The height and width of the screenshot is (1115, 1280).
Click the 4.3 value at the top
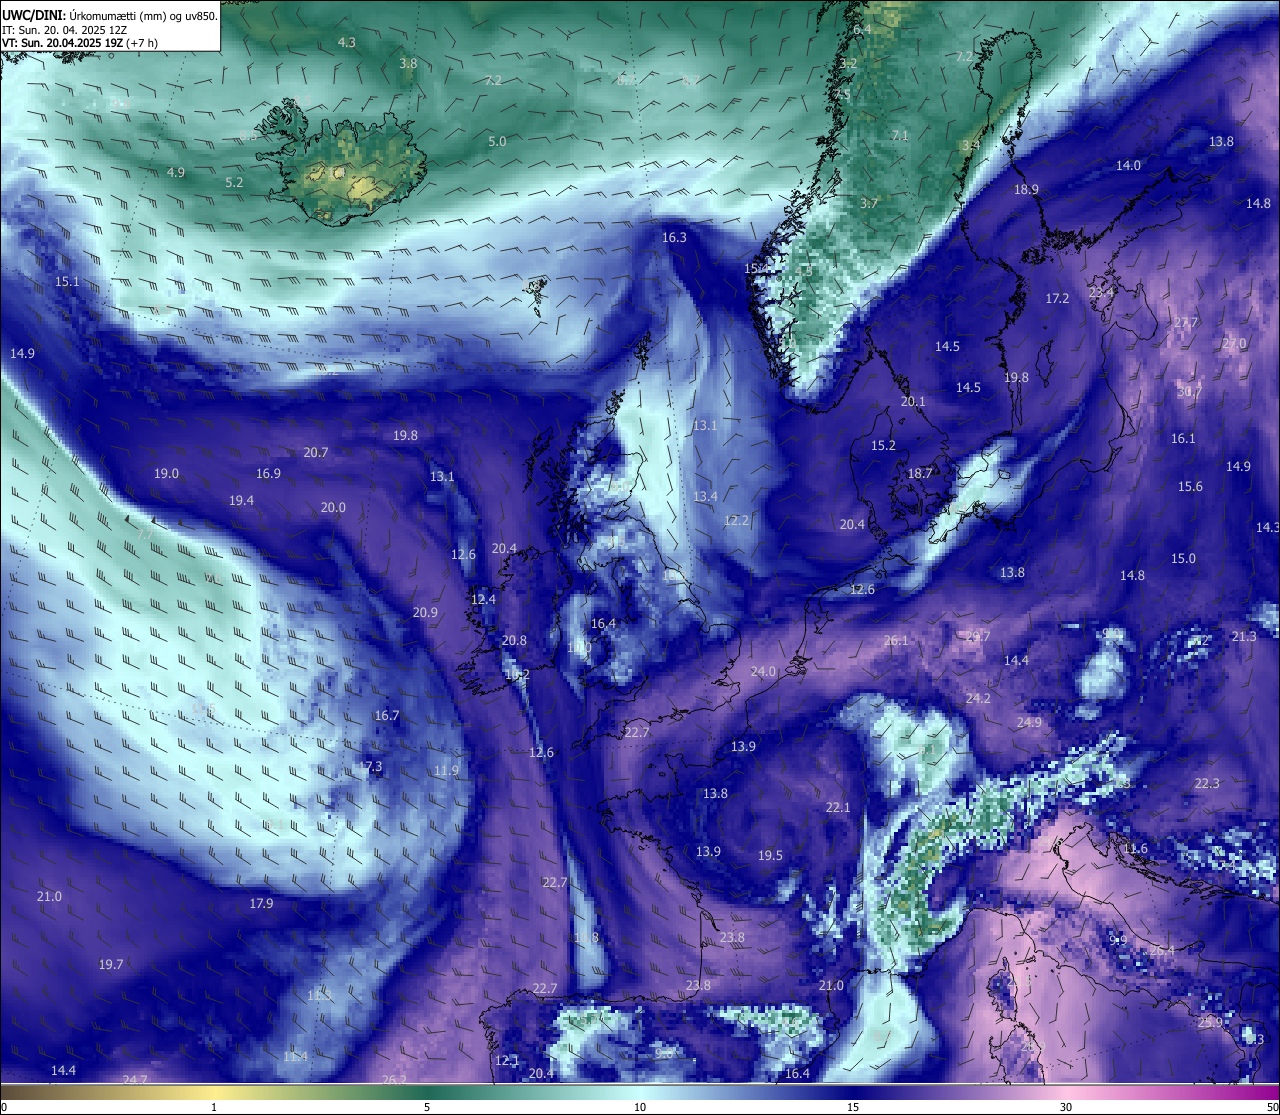(347, 43)
